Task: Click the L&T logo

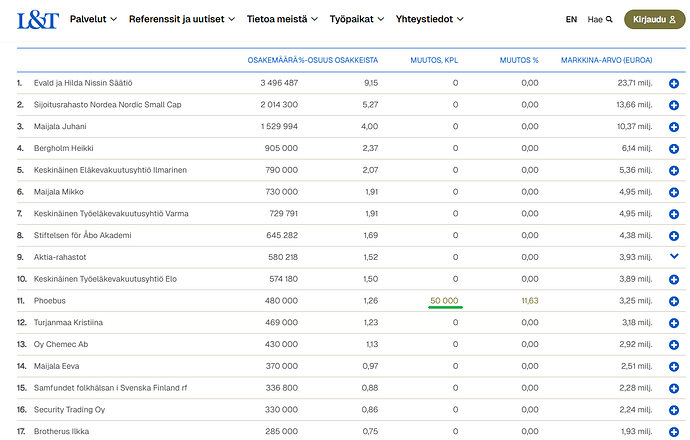Action: pyautogui.click(x=38, y=20)
